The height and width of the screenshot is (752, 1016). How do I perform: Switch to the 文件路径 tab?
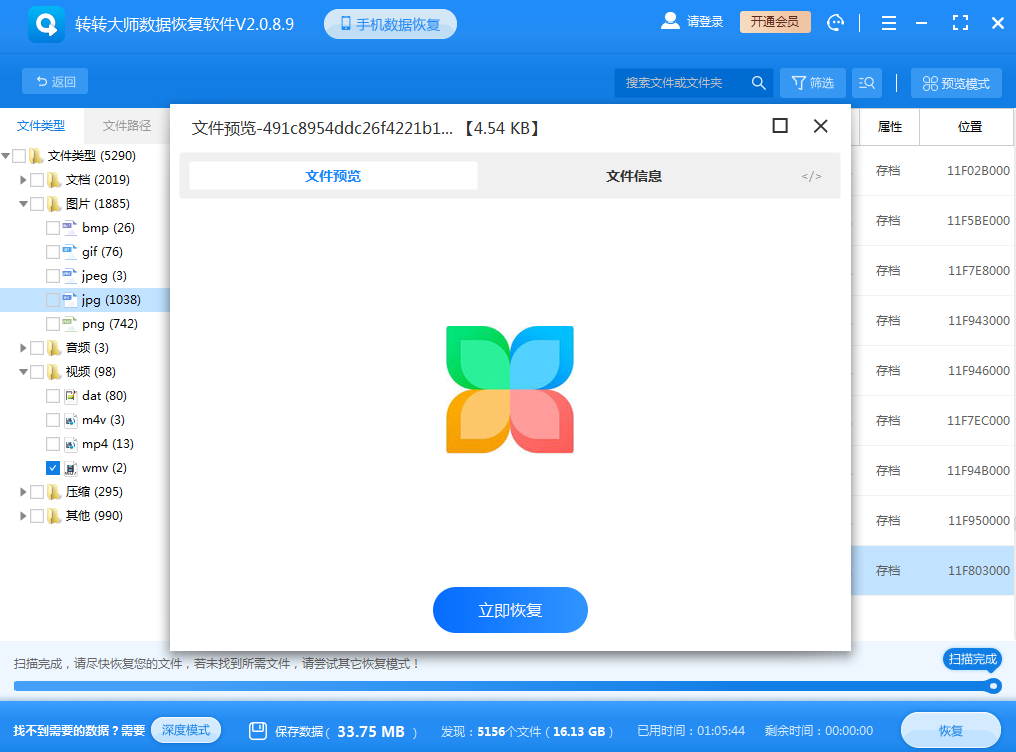pyautogui.click(x=126, y=125)
